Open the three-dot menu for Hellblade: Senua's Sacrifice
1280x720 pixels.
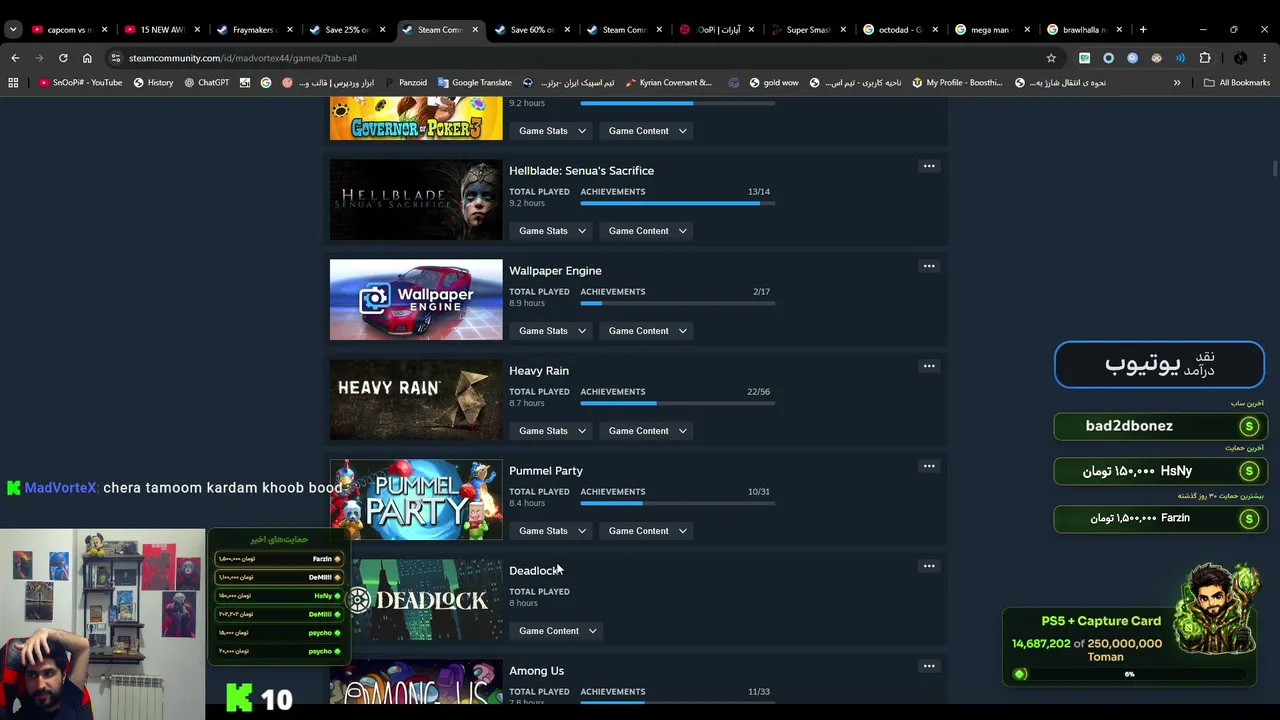coord(929,166)
